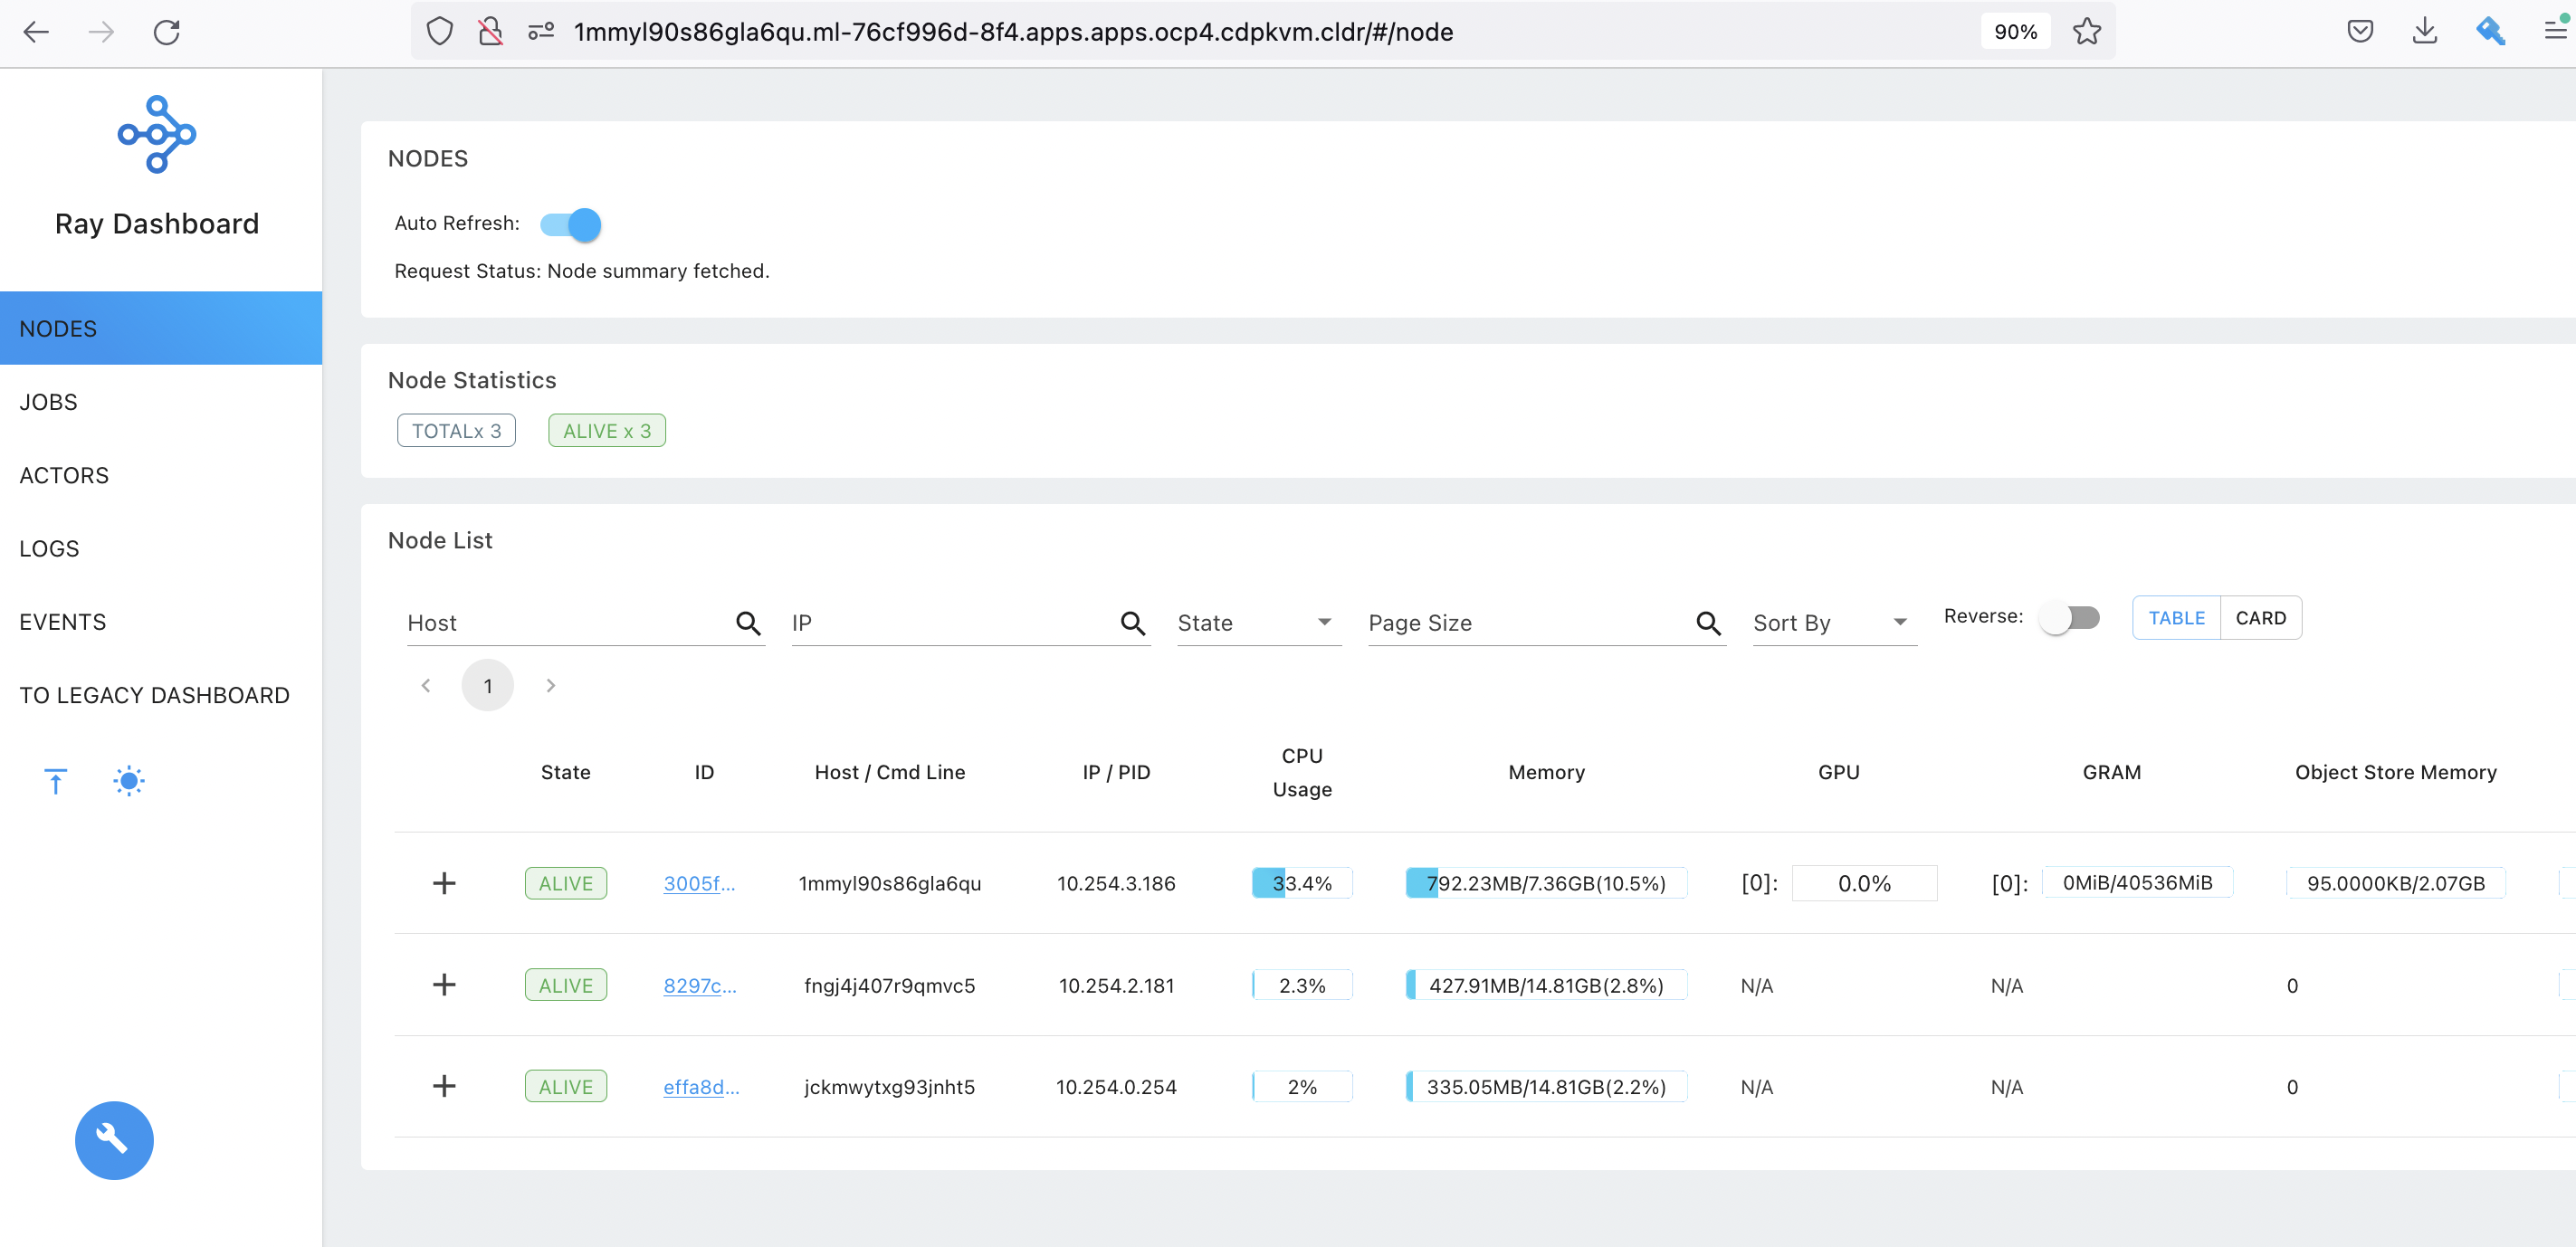Enable the Reverse sort switch

coord(2069,617)
